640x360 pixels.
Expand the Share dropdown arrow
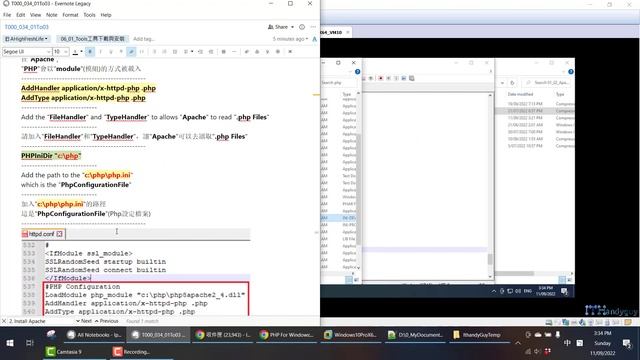pos(292,27)
